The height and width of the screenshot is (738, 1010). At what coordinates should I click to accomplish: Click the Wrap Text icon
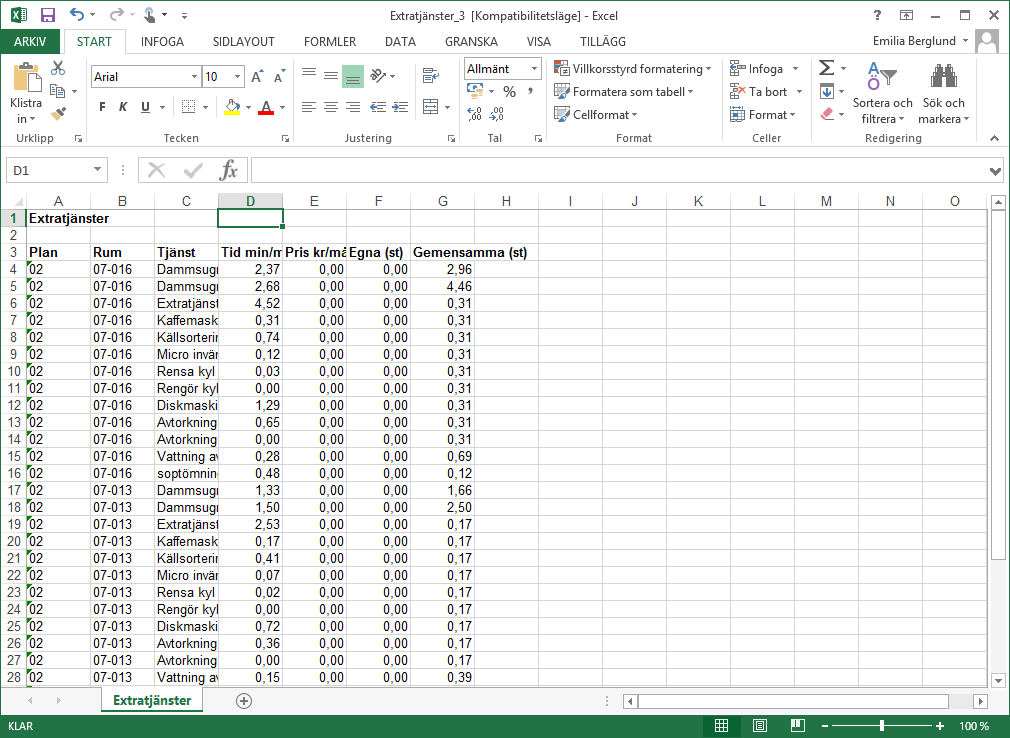pyautogui.click(x=431, y=76)
